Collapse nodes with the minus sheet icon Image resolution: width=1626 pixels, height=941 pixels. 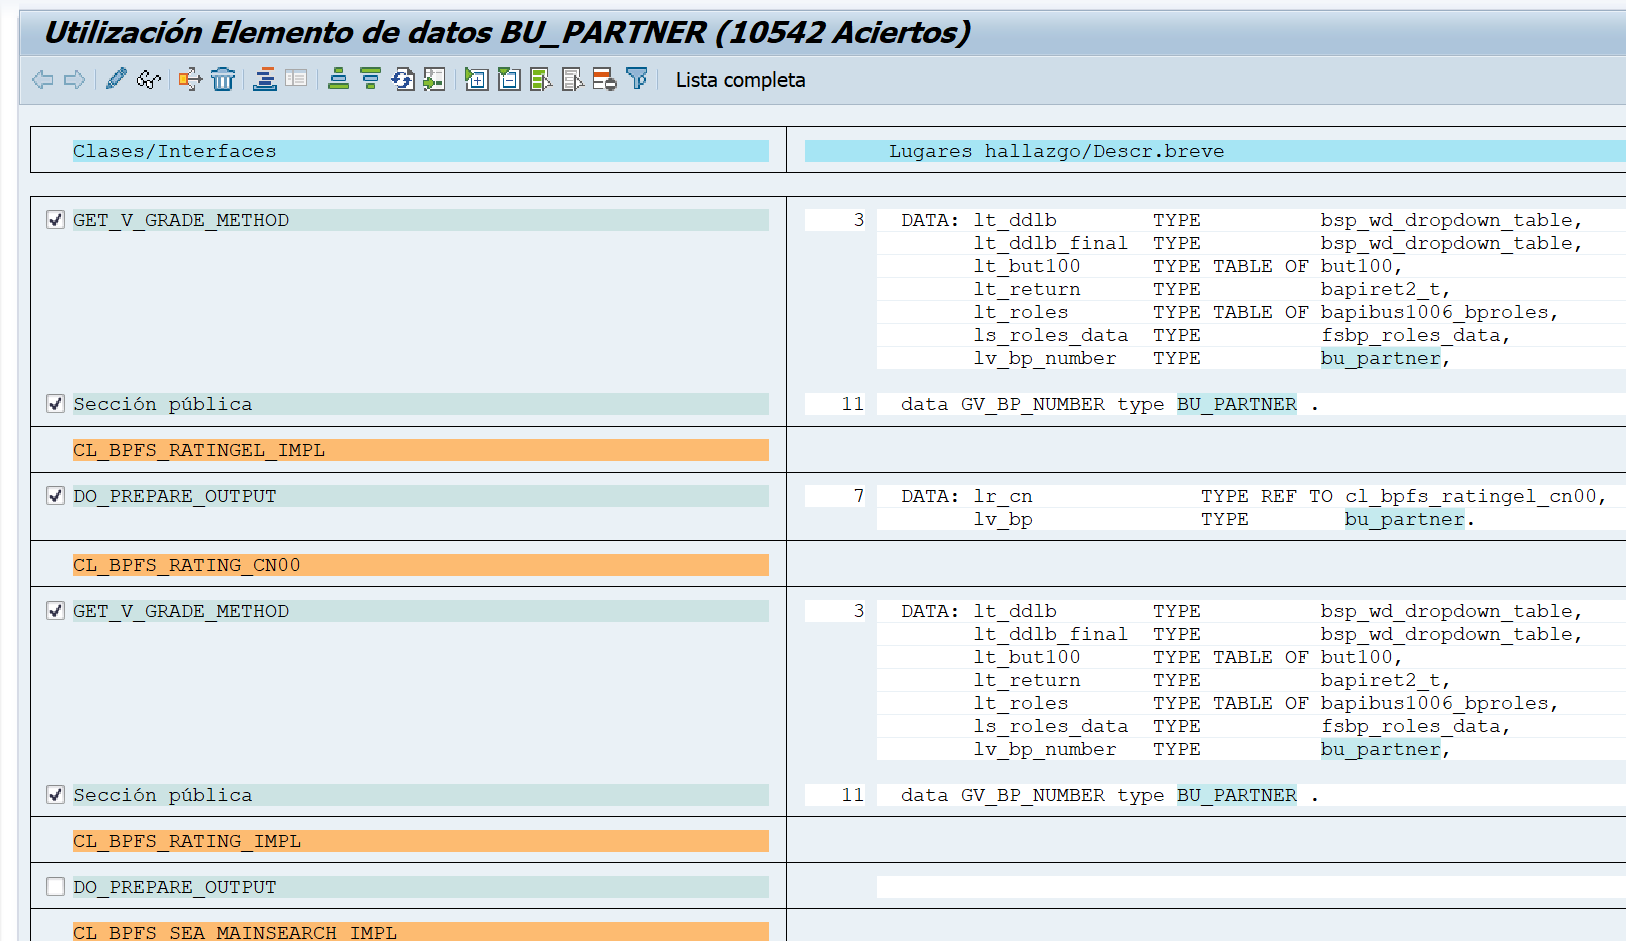(x=509, y=80)
